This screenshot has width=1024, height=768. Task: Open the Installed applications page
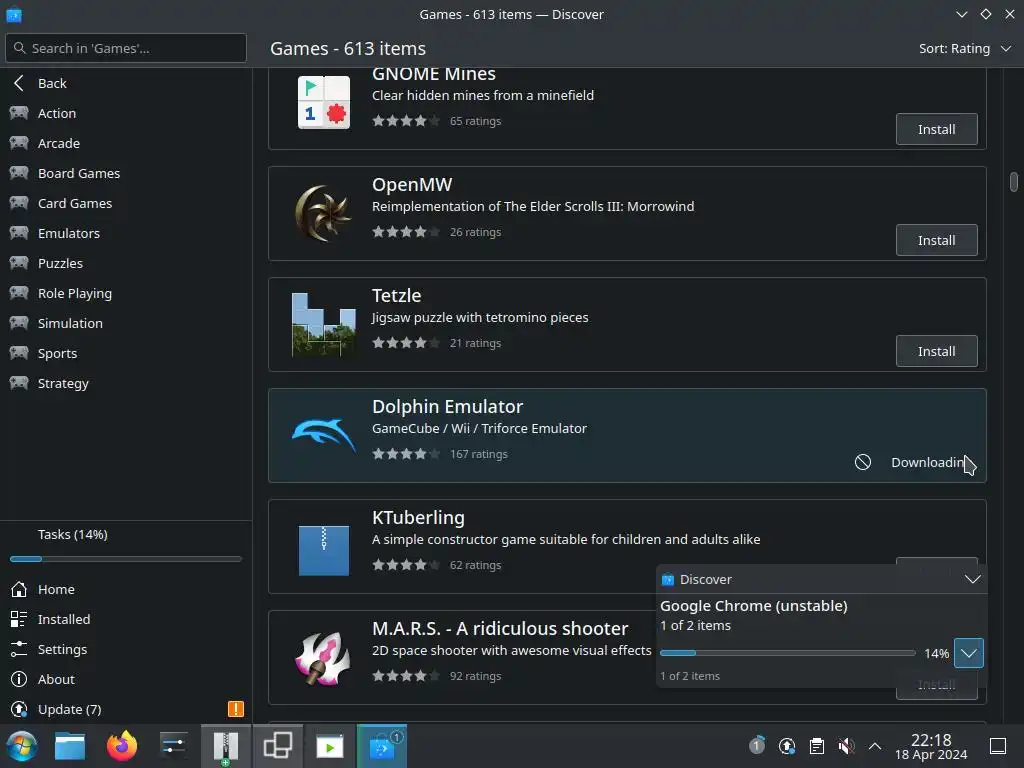(124, 619)
